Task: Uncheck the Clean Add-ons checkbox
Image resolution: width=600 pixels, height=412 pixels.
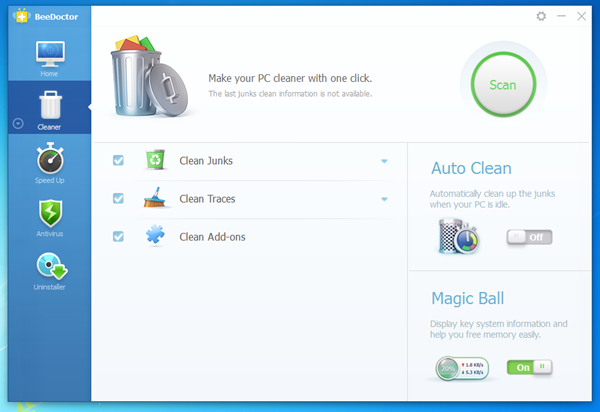Action: point(118,236)
